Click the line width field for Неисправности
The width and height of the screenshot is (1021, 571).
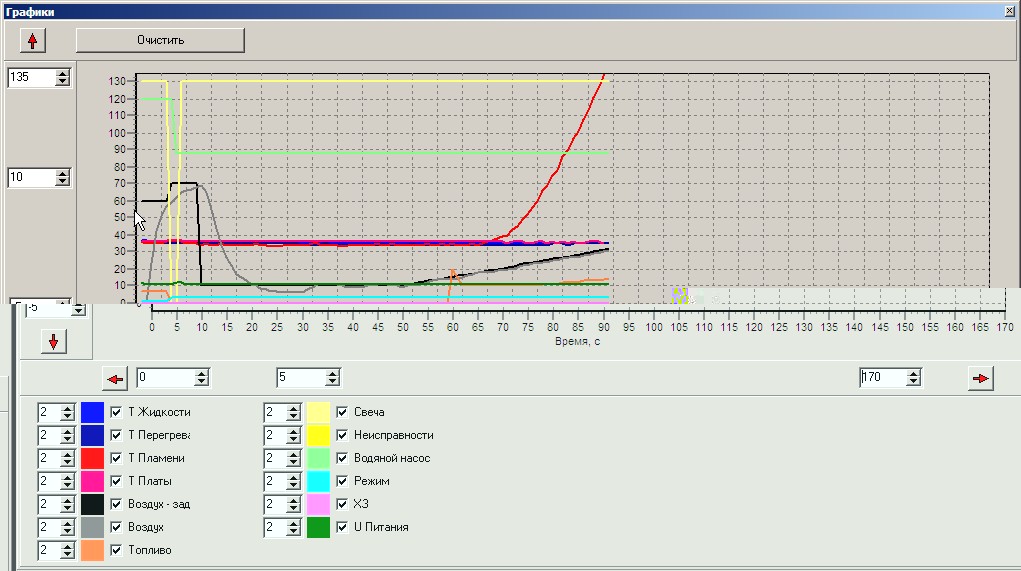point(275,435)
